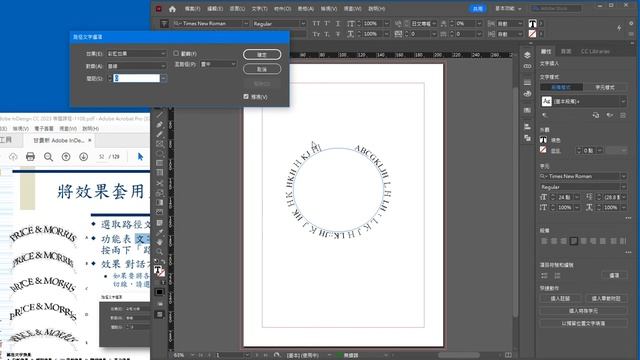This screenshot has height=360, width=640.
Task: Select the Scissors tool
Action: click(x=160, y=183)
